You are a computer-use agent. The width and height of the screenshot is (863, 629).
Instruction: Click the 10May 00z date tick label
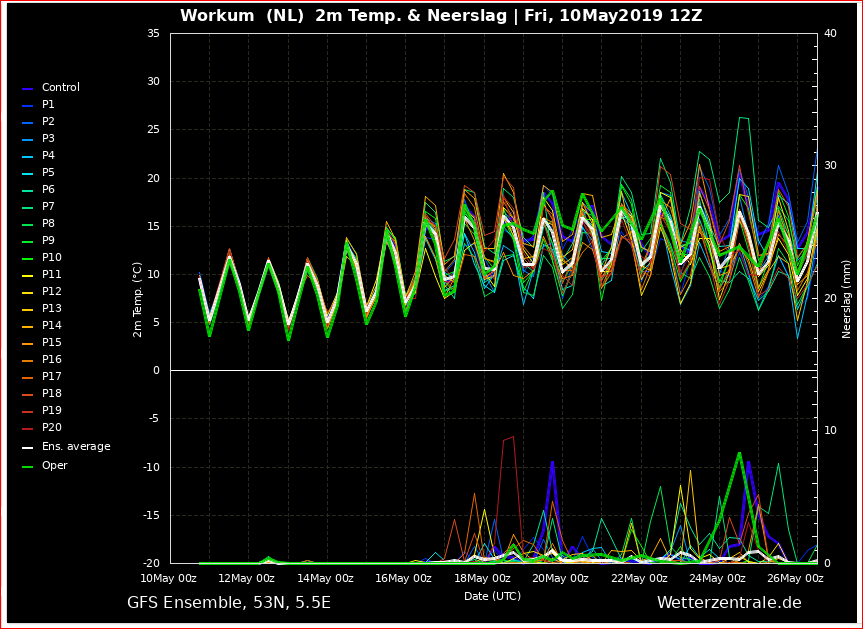[168, 578]
